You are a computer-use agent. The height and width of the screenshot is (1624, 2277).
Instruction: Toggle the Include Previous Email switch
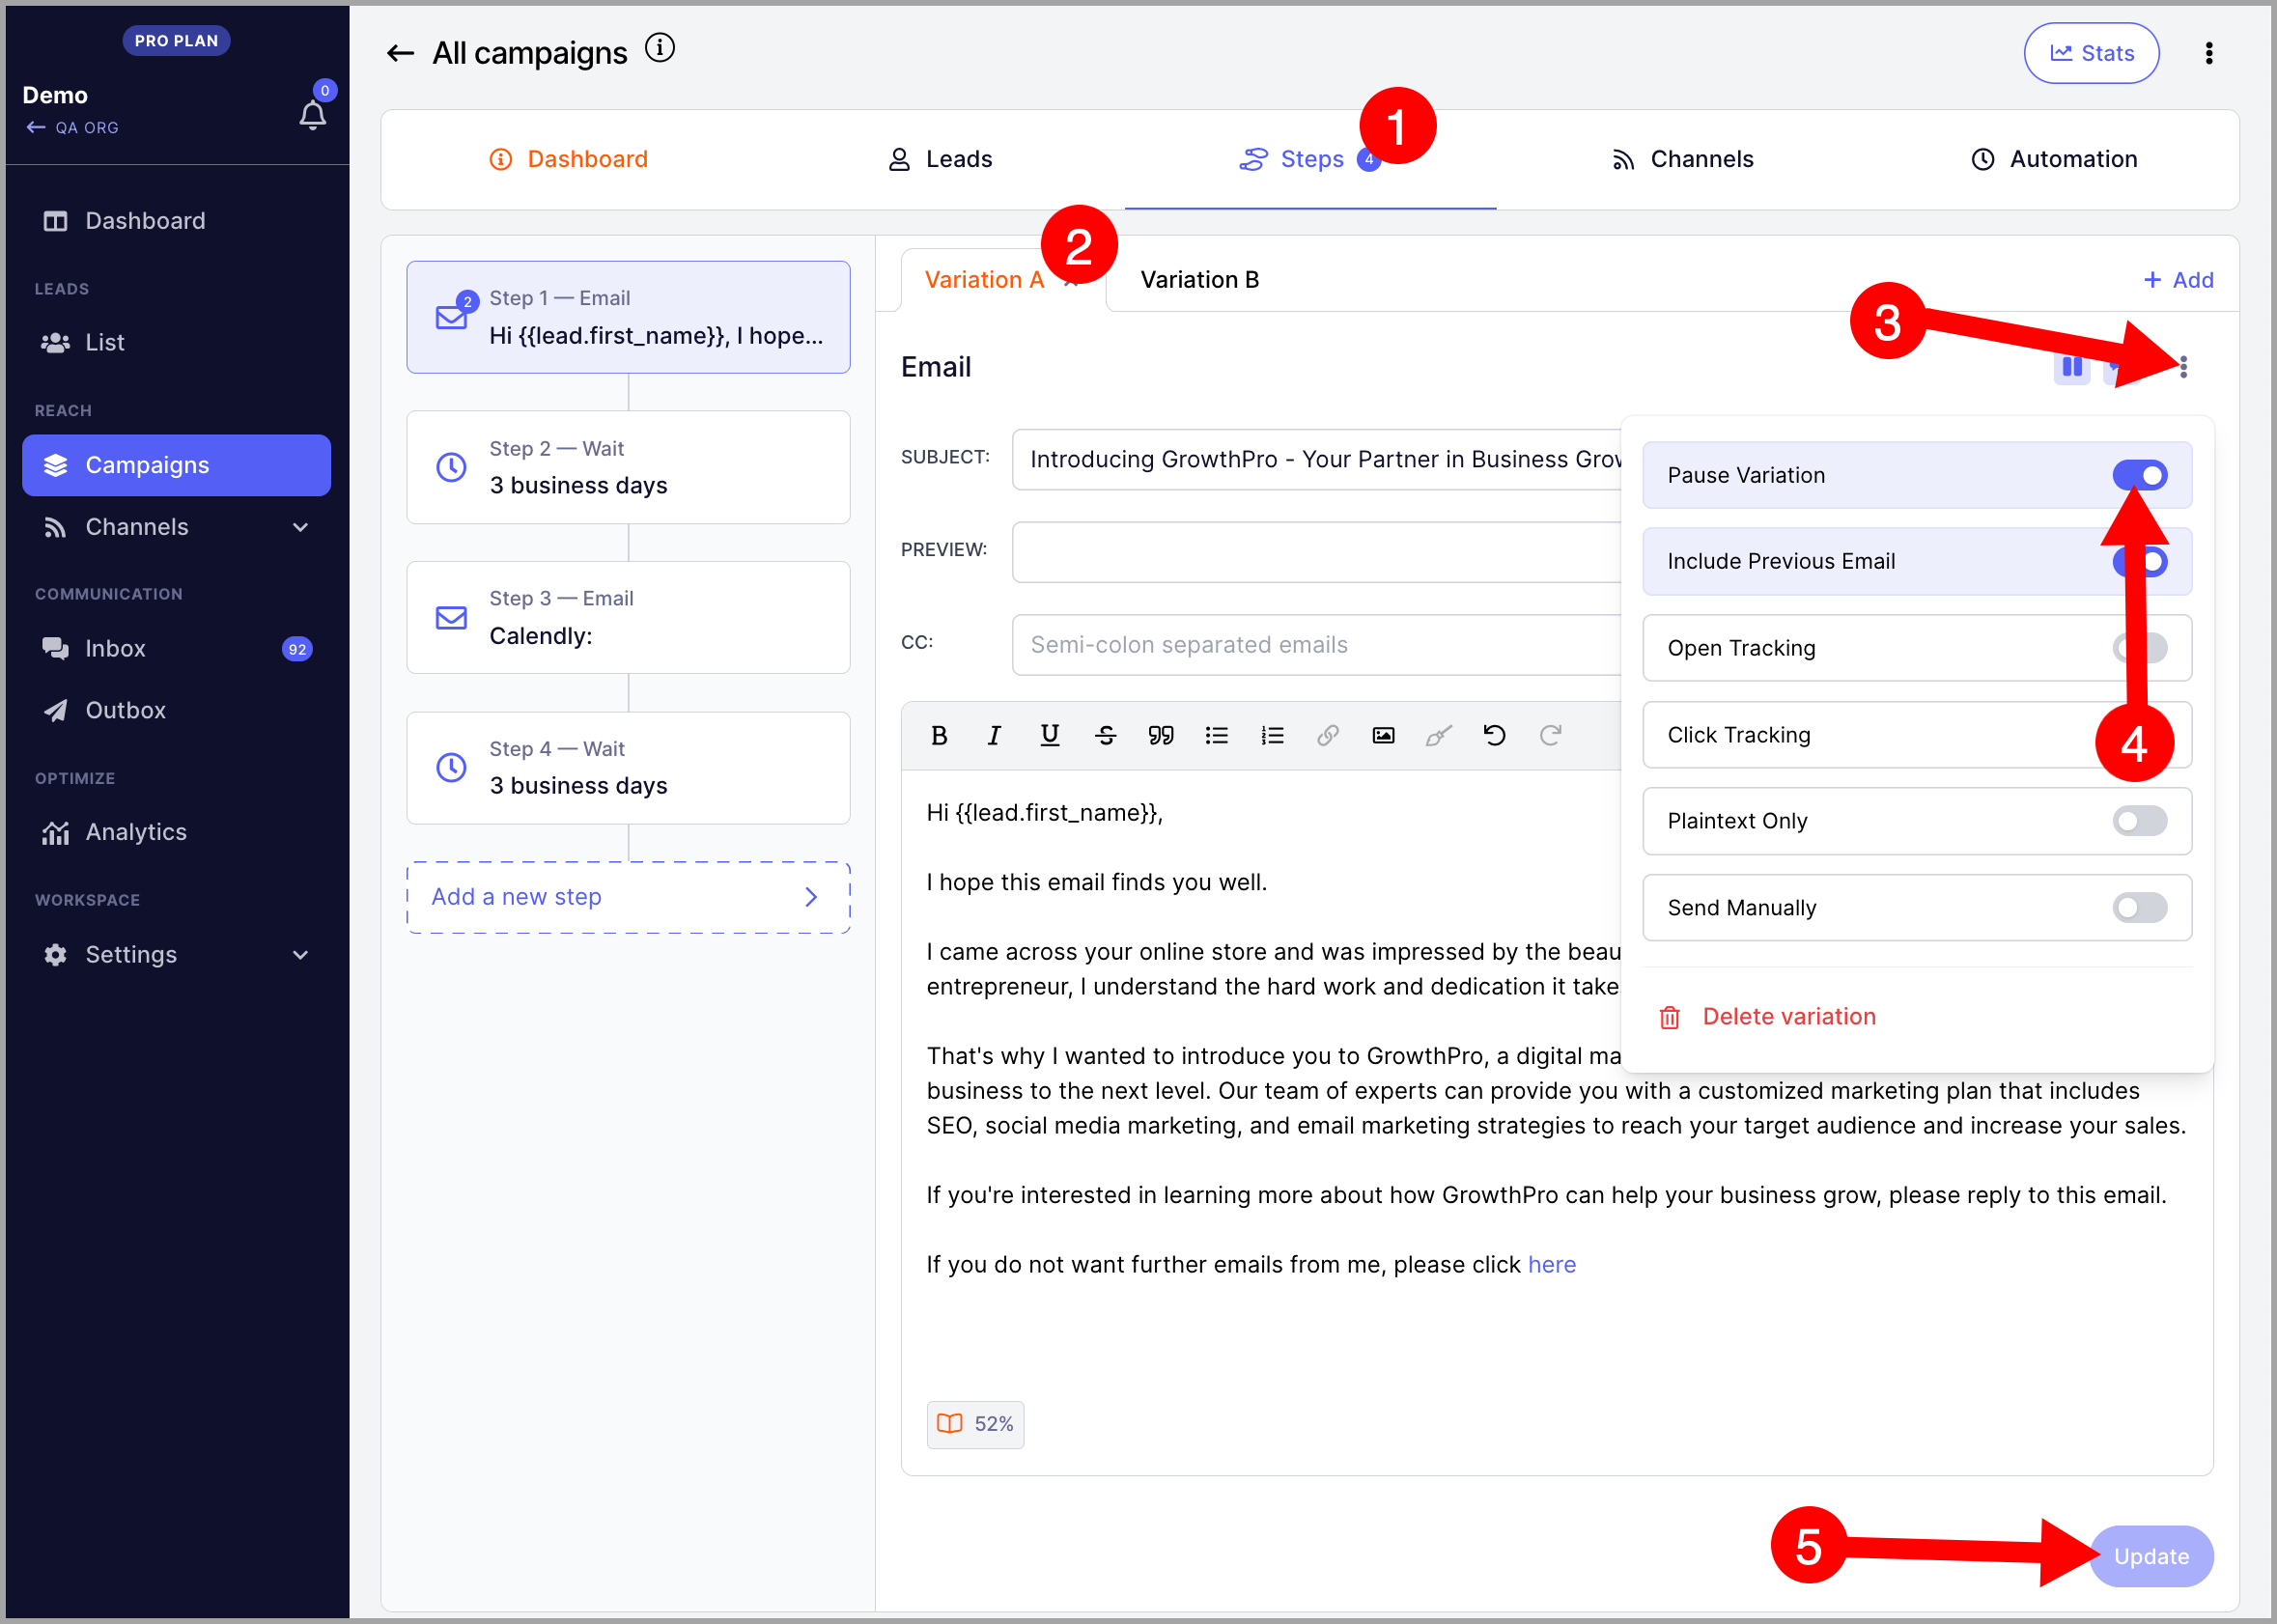[x=2139, y=562]
